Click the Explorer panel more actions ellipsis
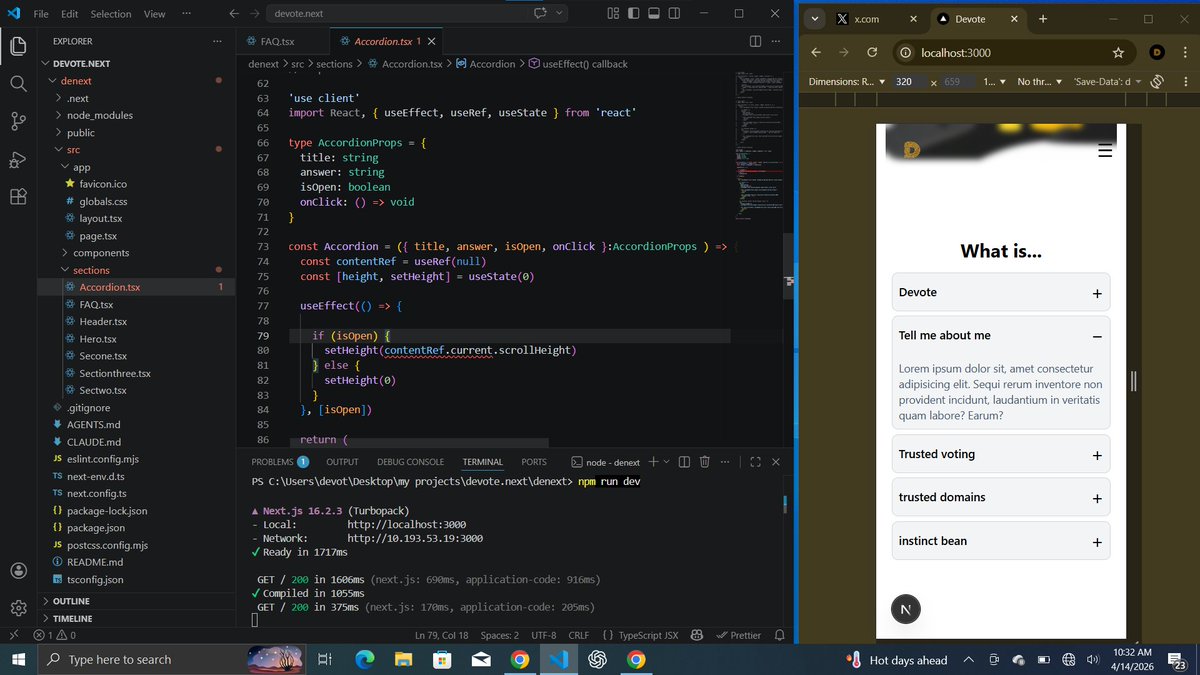Viewport: 1200px width, 675px height. 217,41
